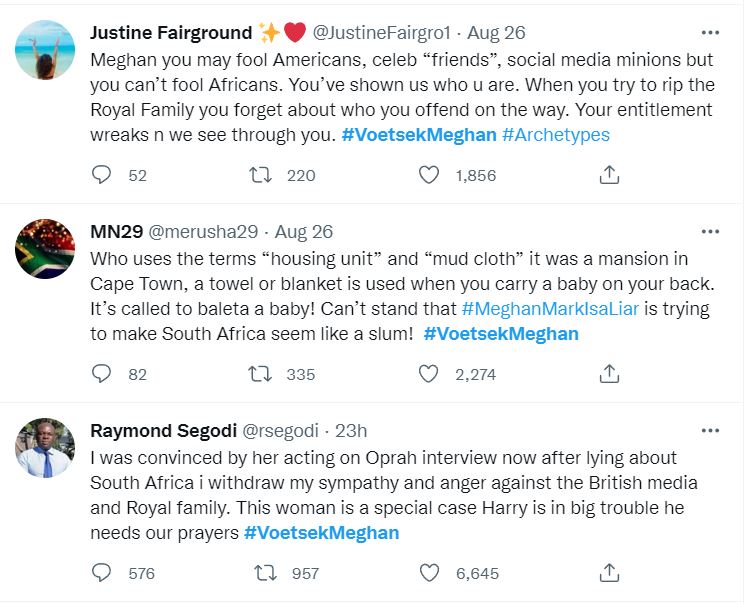Reply to MN29's tweet
Viewport: 747px width, 604px height.
pos(102,374)
